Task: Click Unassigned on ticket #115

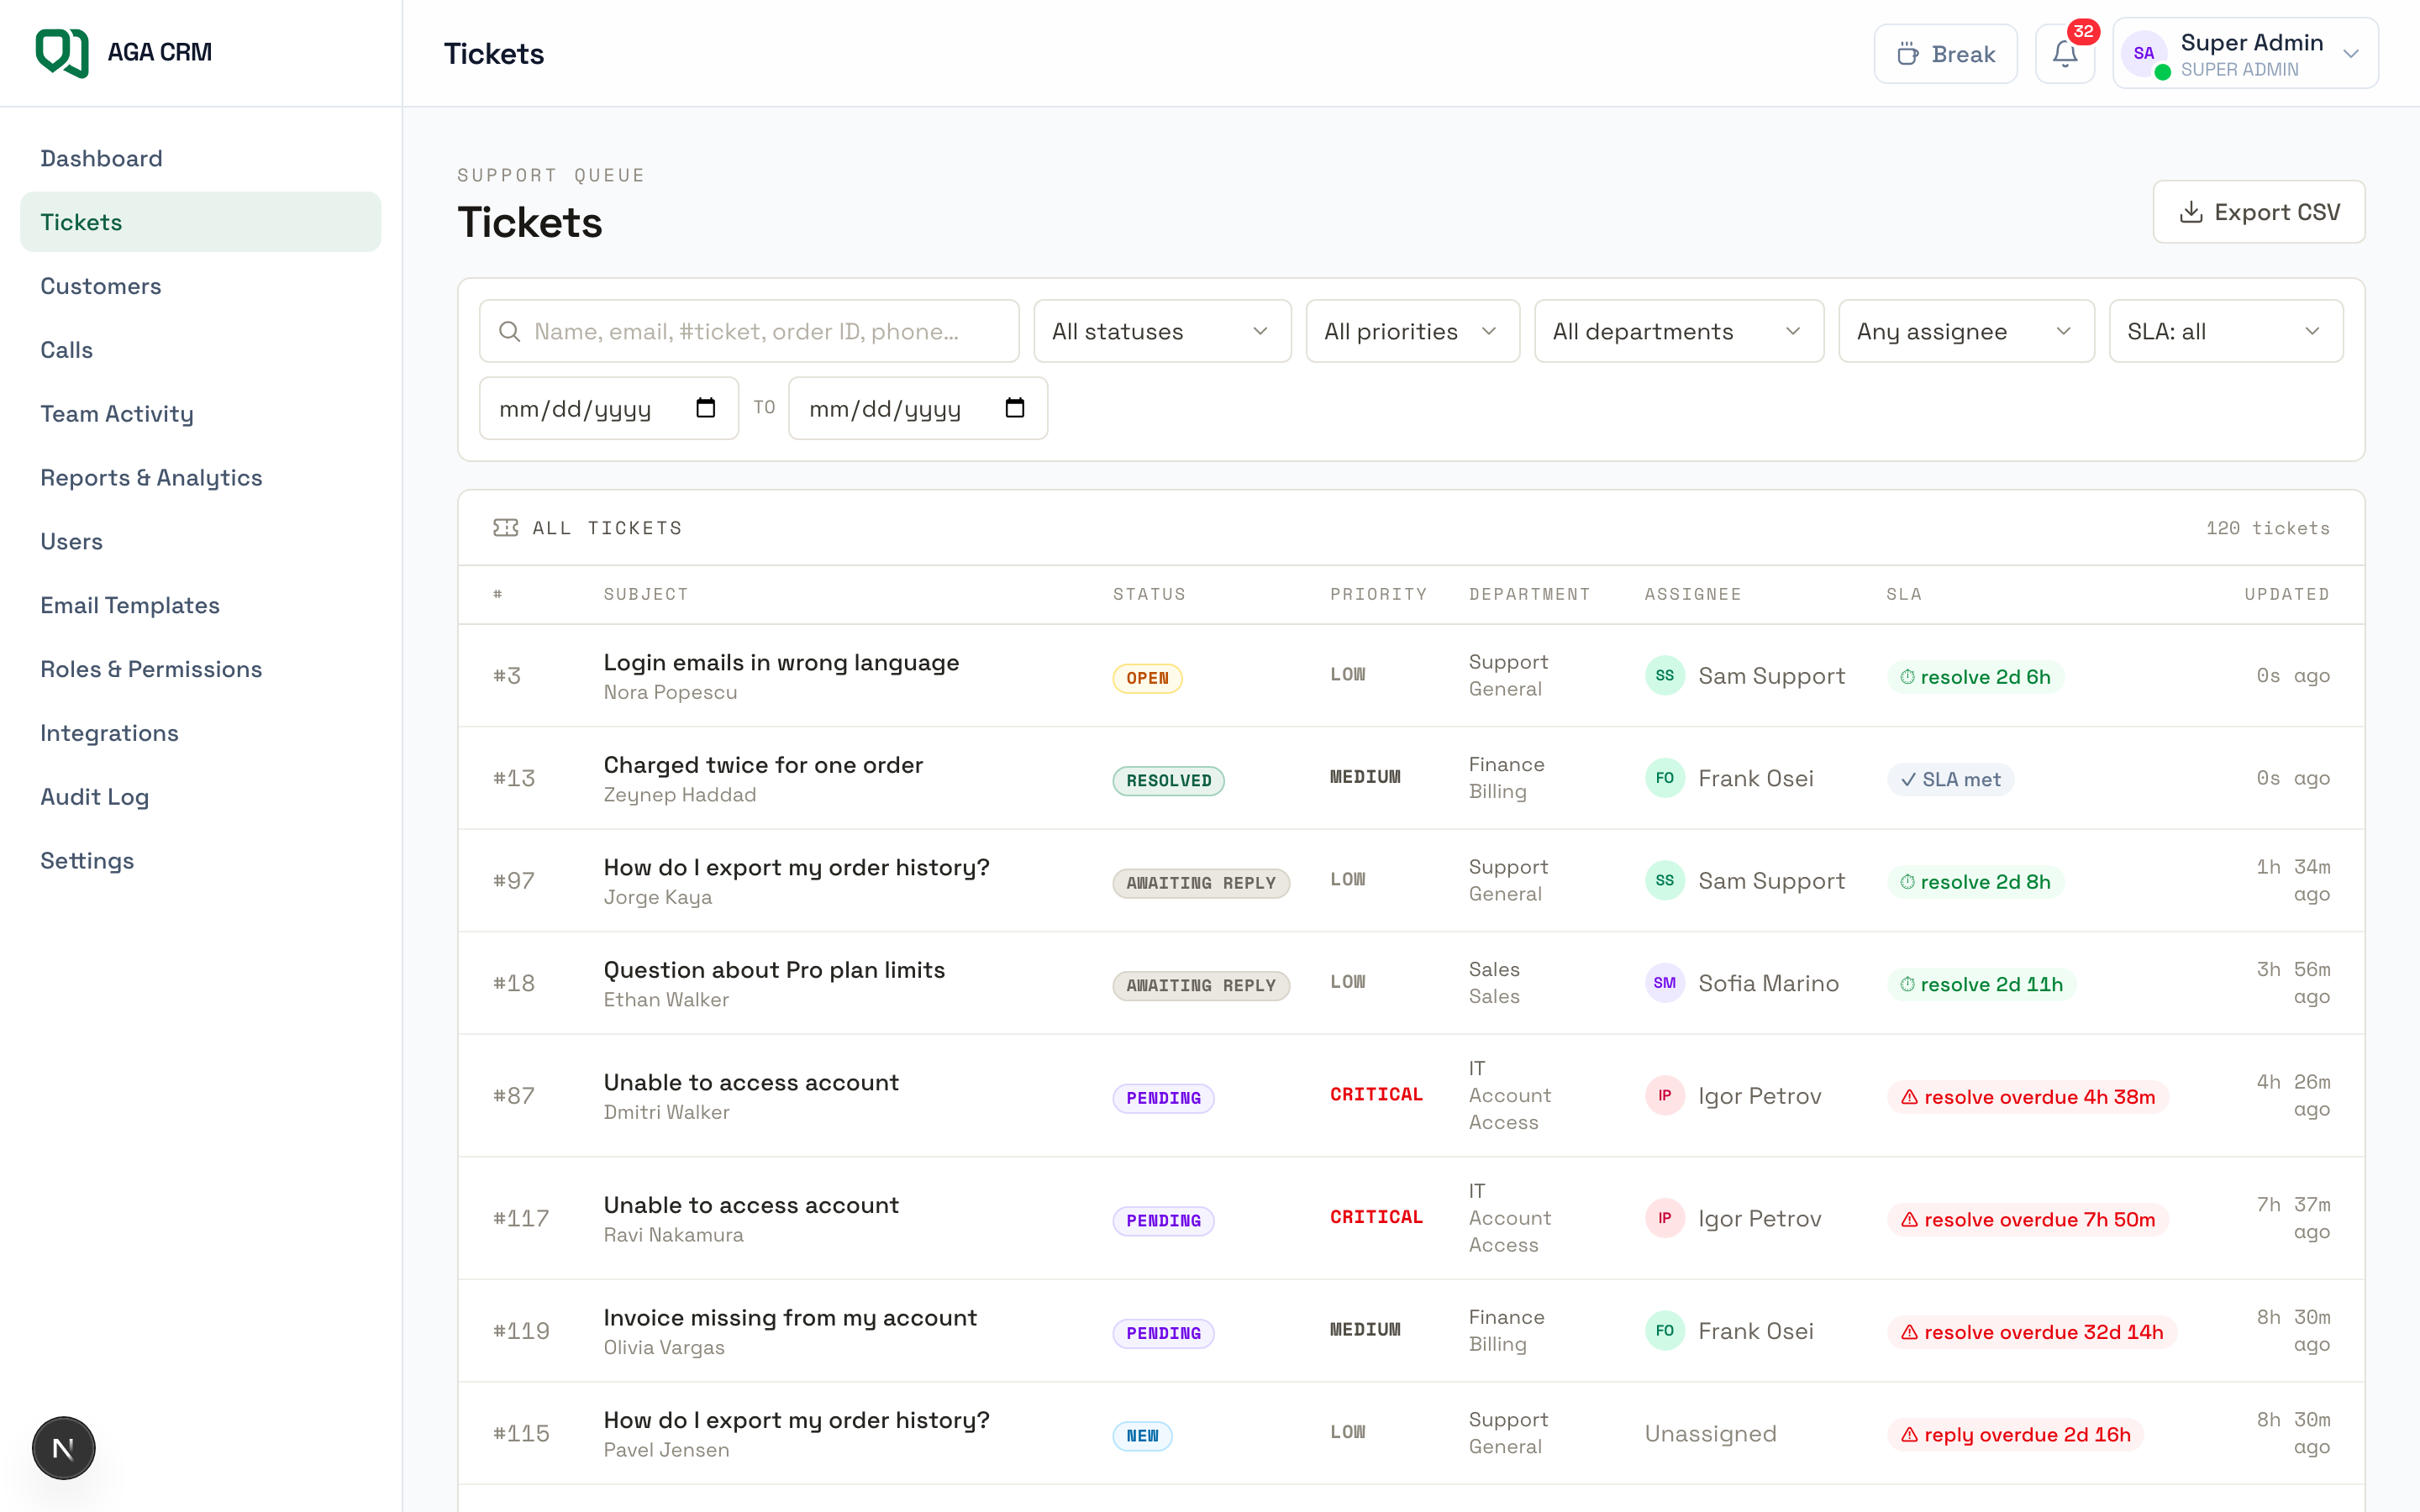Action: pyautogui.click(x=1710, y=1434)
